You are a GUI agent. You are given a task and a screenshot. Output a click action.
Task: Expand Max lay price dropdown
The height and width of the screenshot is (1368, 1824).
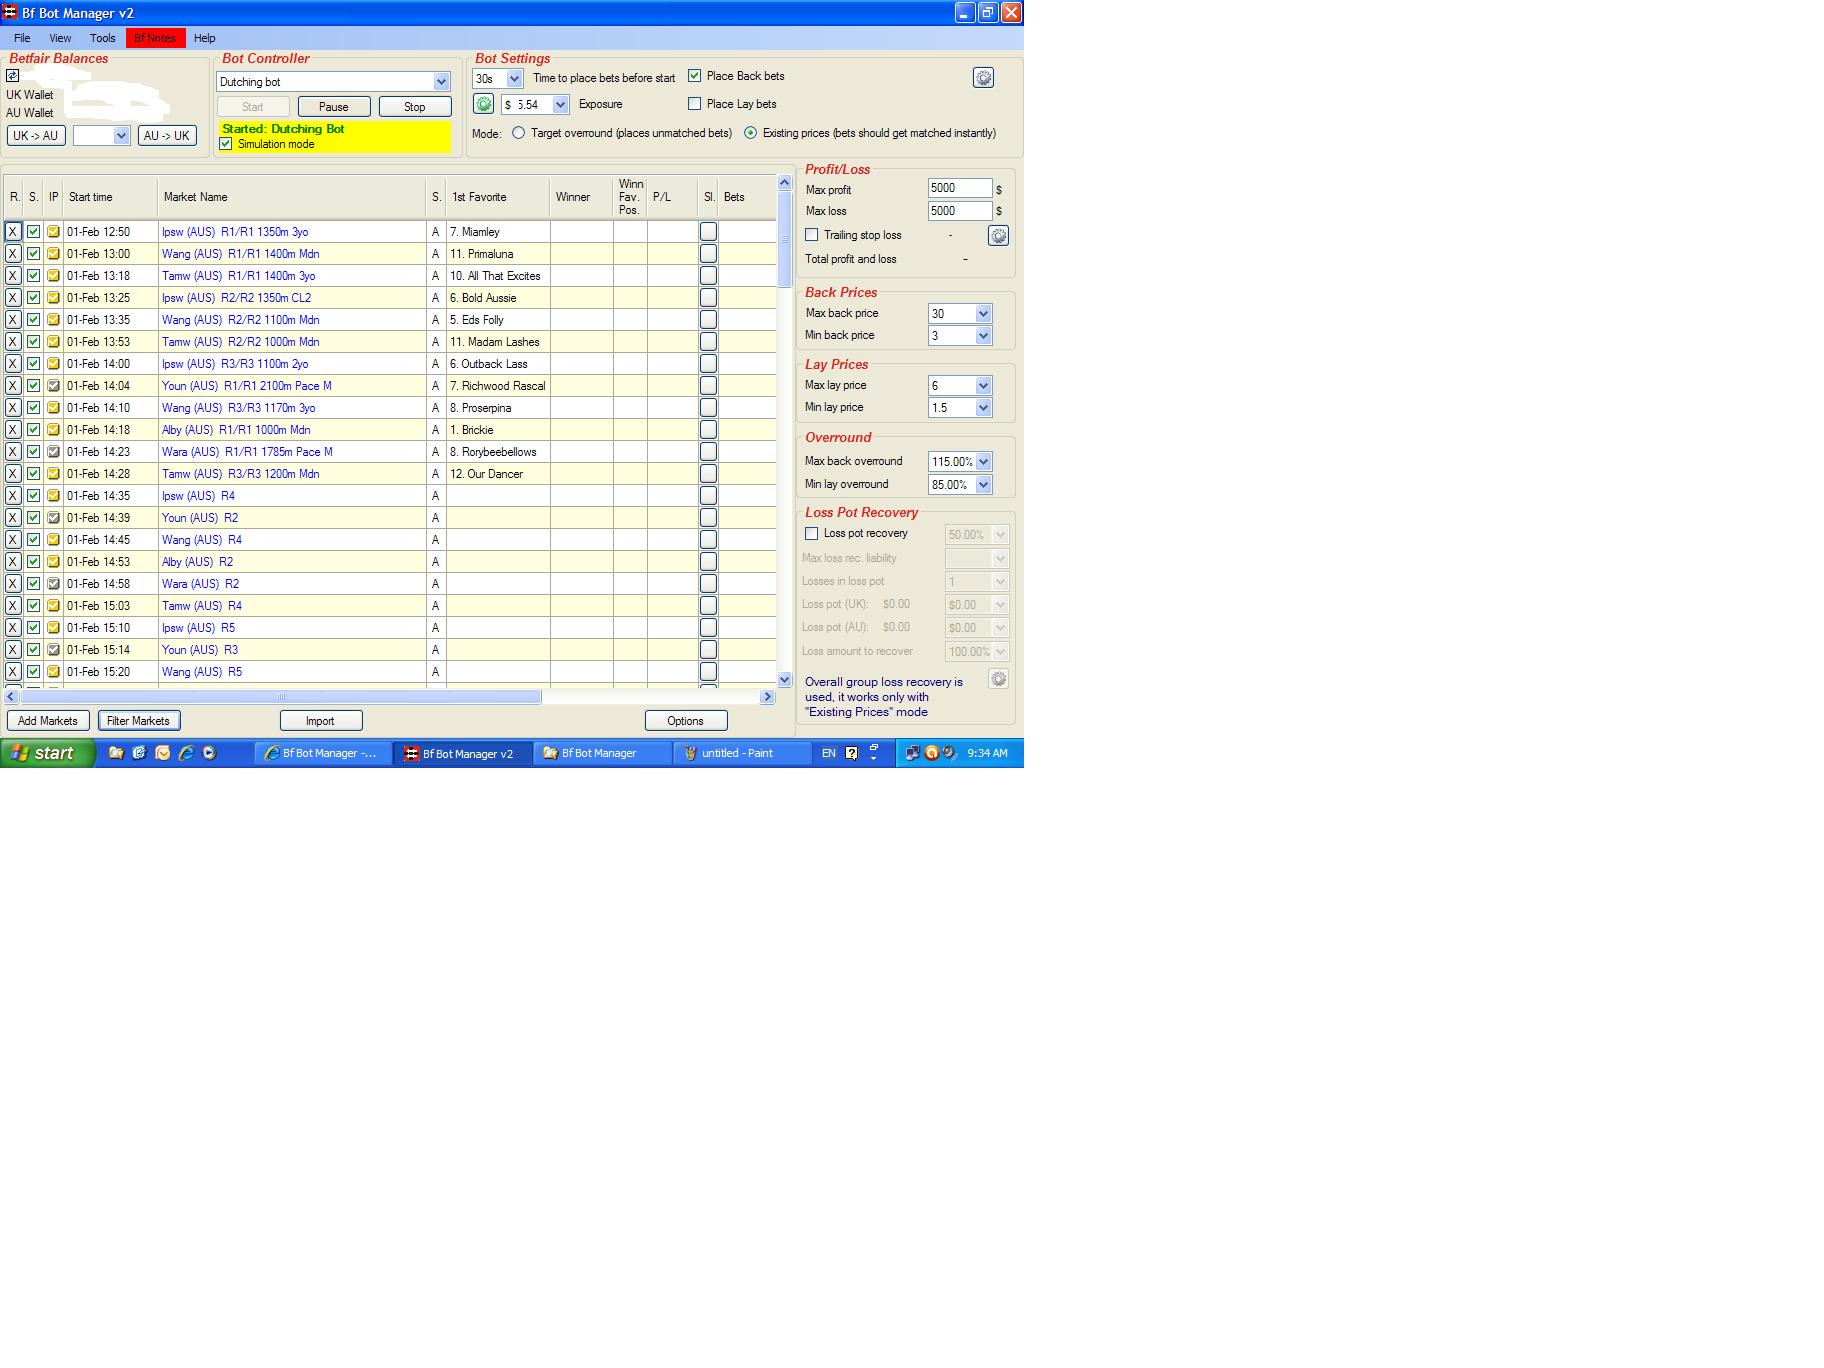click(x=983, y=386)
